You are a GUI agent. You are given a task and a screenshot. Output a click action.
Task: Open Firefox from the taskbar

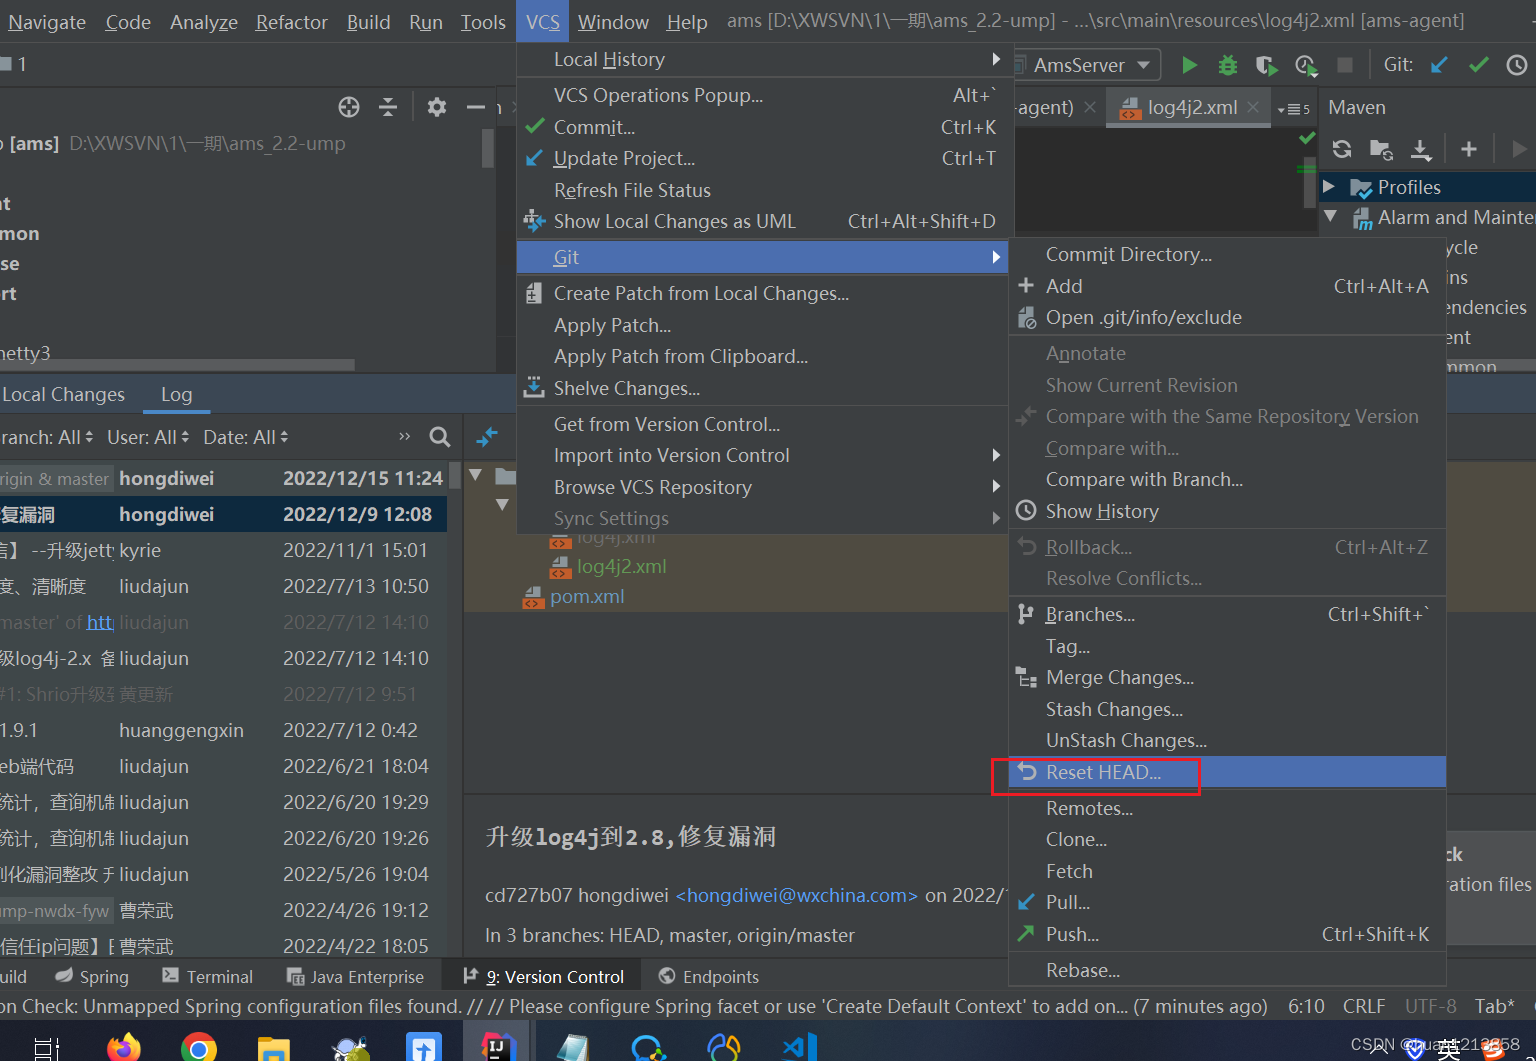coord(124,1047)
